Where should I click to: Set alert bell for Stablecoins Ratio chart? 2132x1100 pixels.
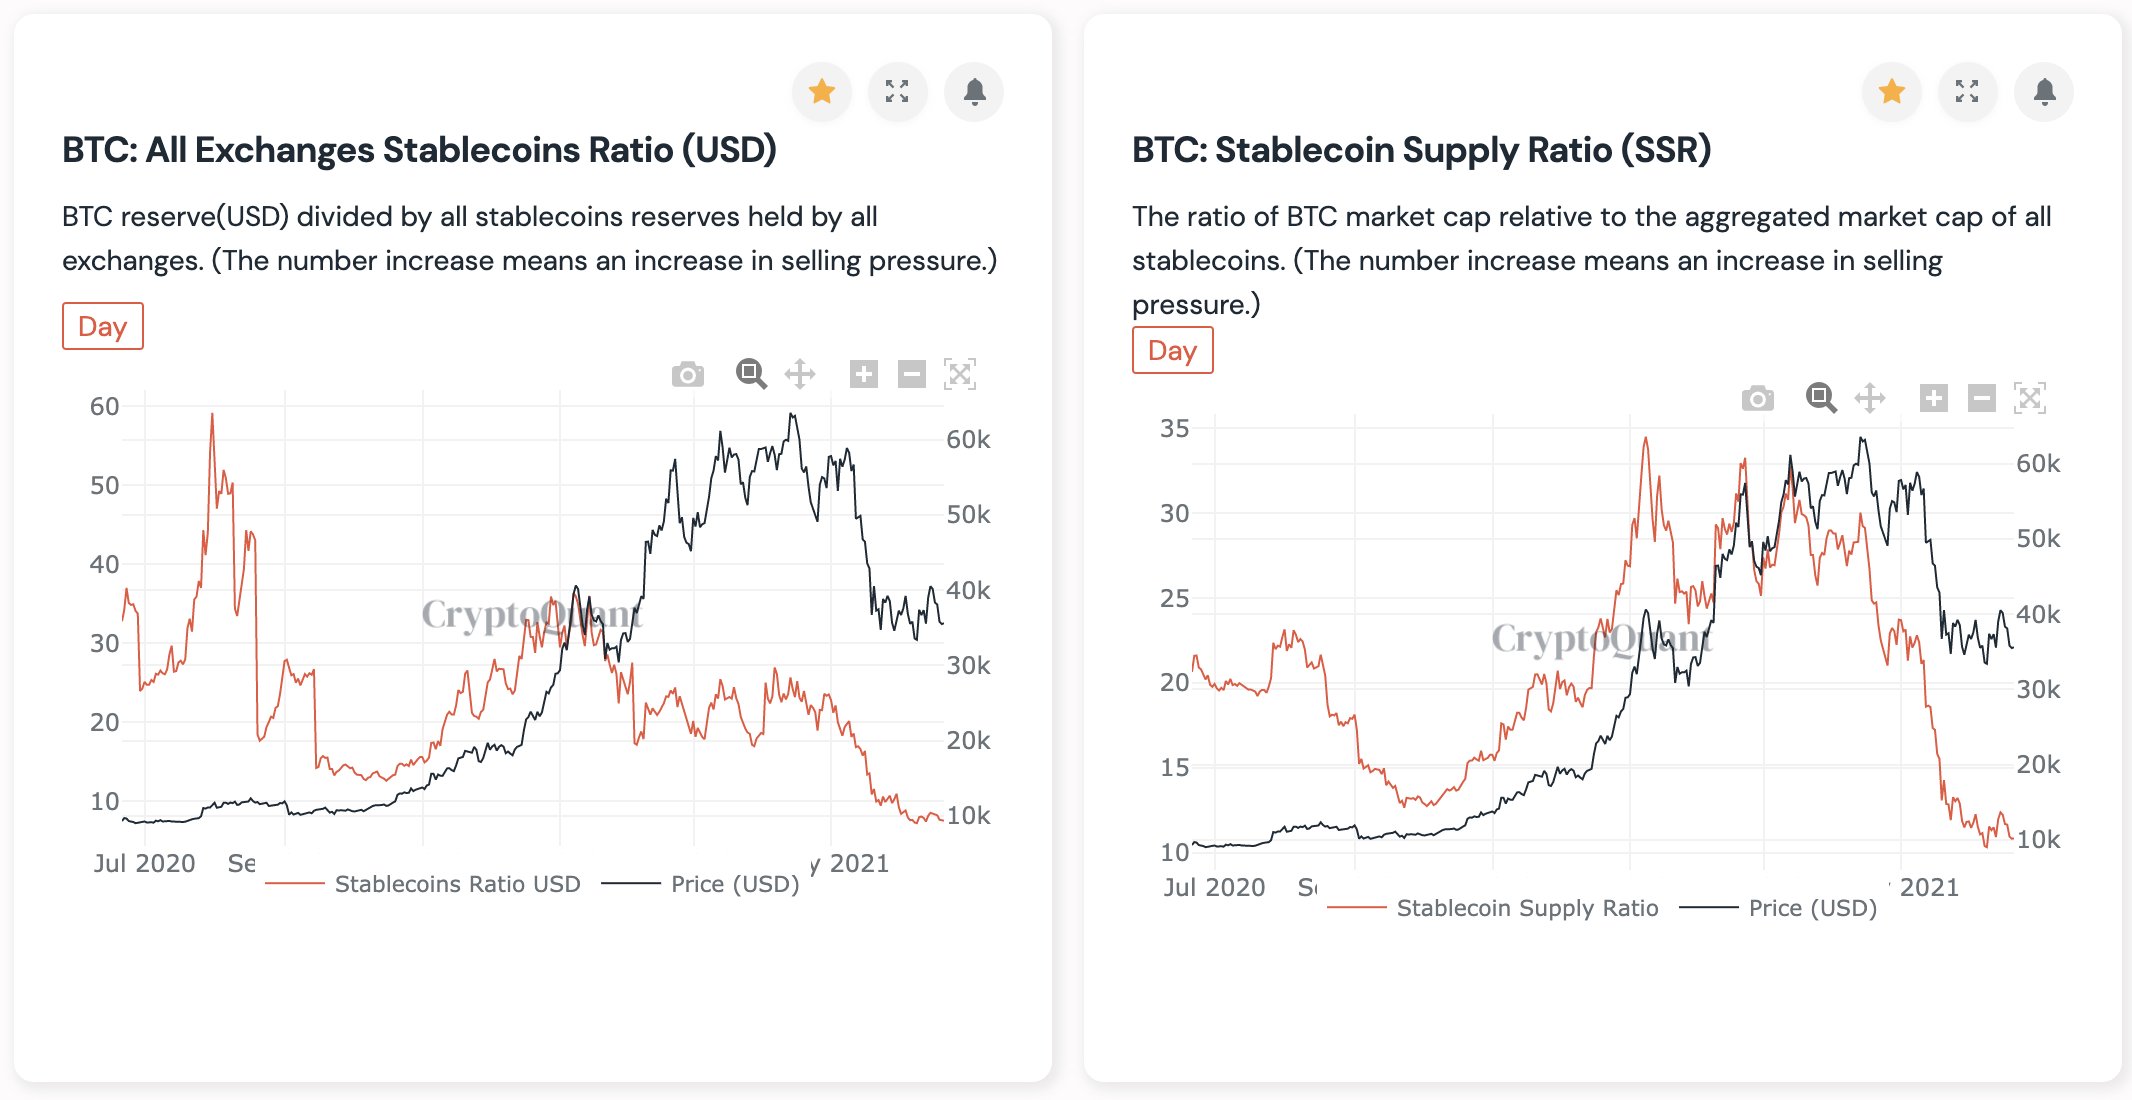pos(974,92)
